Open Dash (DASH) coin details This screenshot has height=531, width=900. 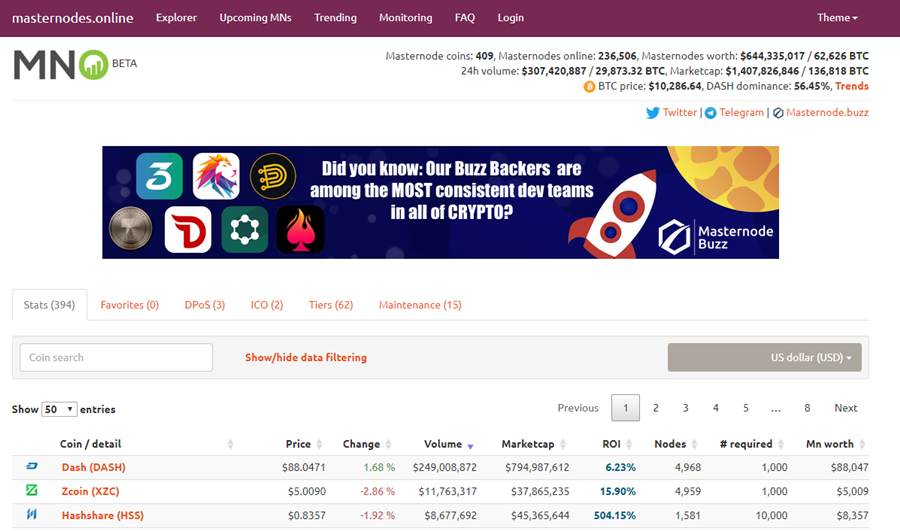(x=94, y=467)
